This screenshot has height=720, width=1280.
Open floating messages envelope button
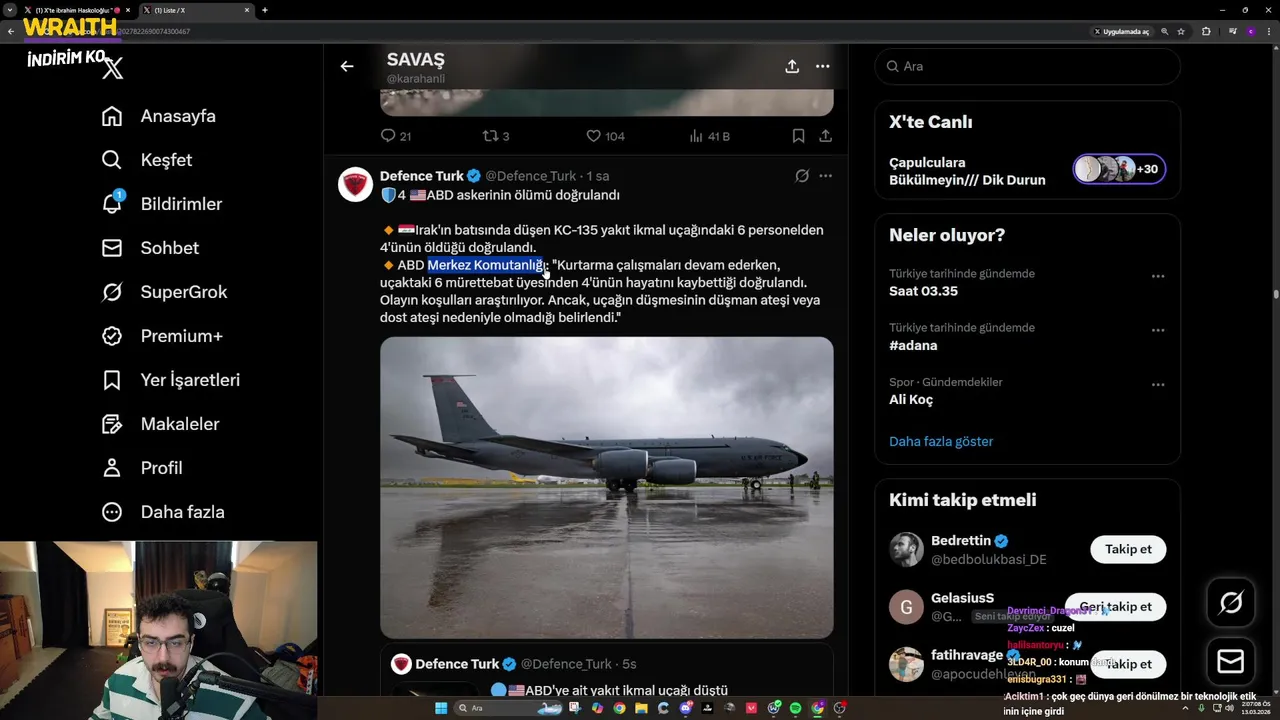coord(1231,662)
